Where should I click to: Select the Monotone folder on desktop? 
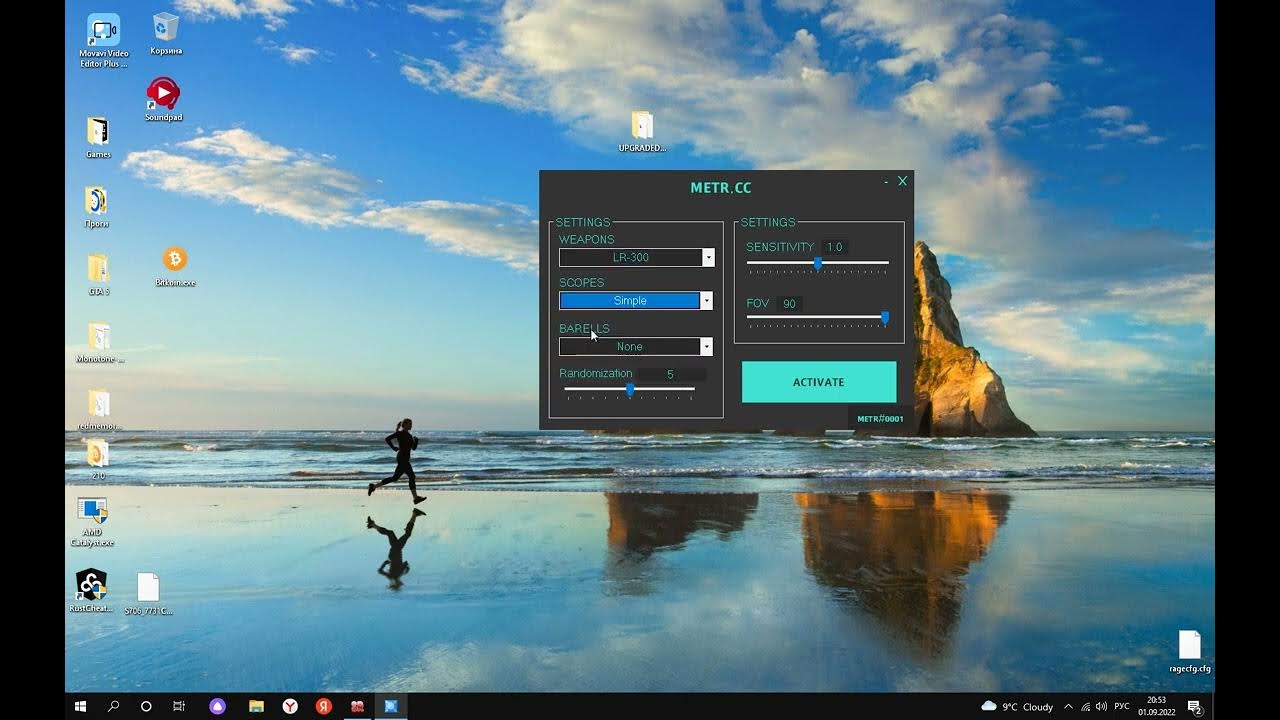(x=99, y=343)
